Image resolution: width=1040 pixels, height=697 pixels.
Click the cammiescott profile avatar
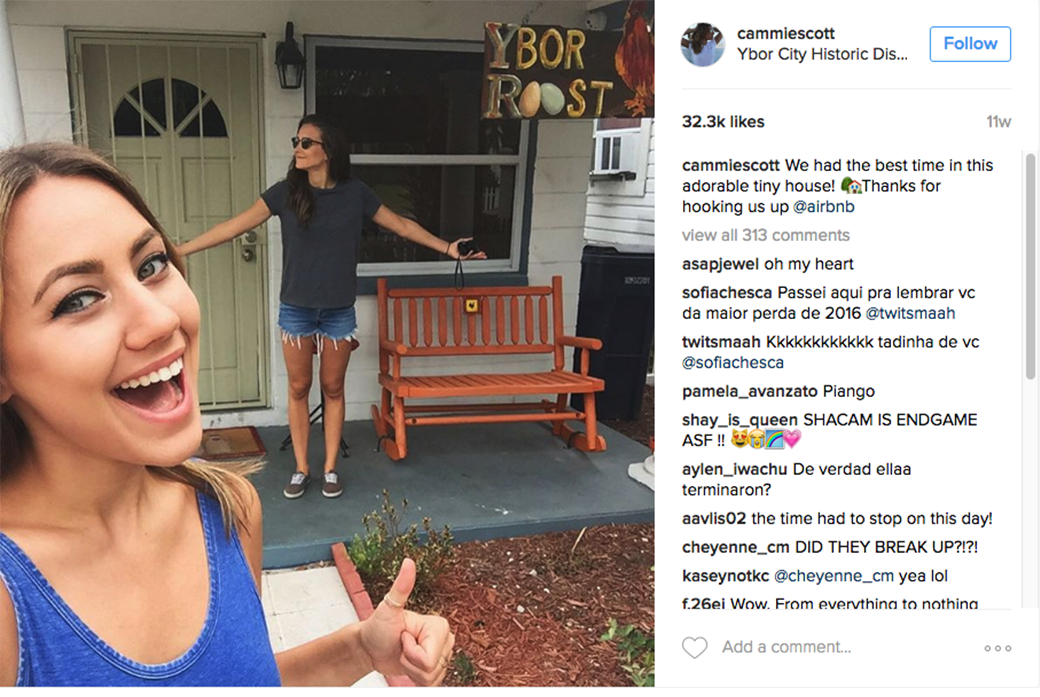(703, 44)
